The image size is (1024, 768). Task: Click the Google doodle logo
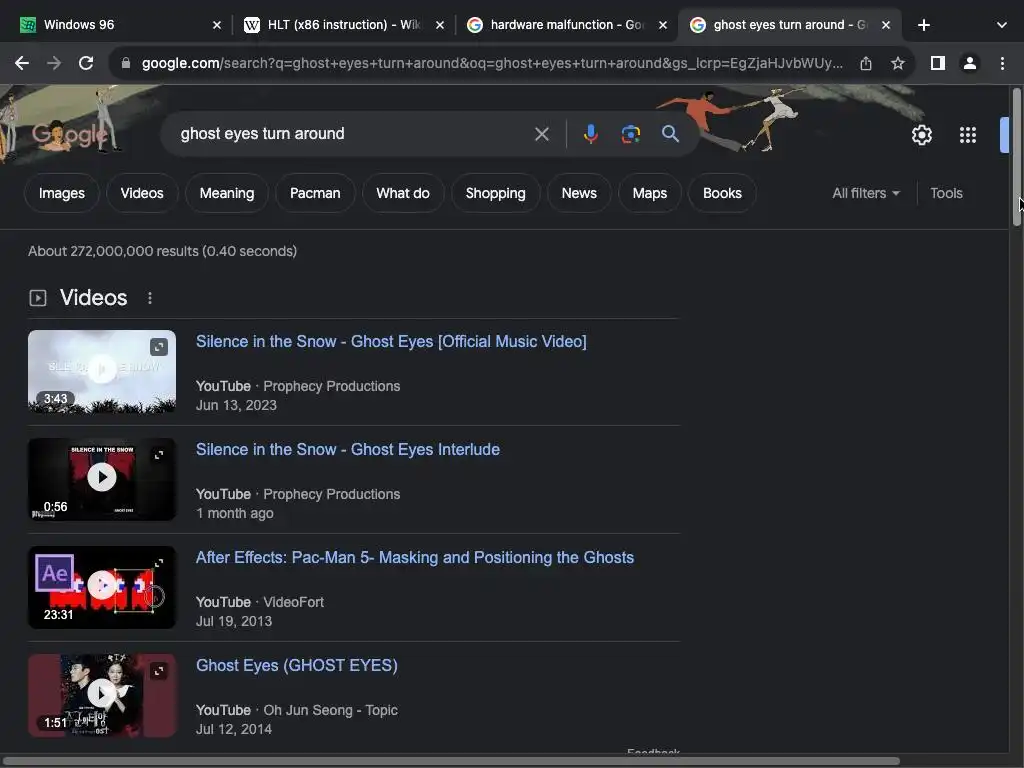[69, 135]
